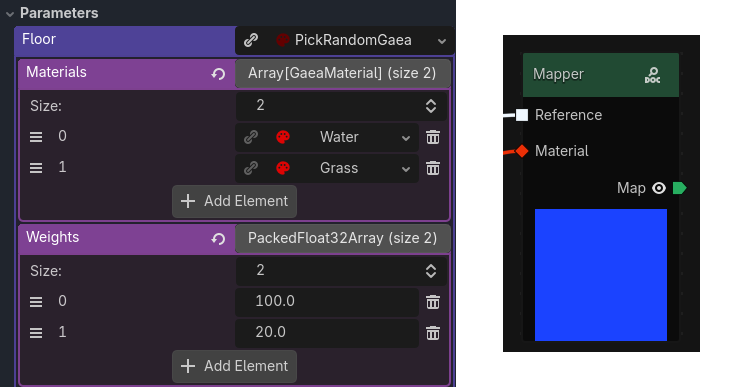This screenshot has height=387, width=738.
Task: Click the Material input port of Mapper
Action: (x=521, y=151)
